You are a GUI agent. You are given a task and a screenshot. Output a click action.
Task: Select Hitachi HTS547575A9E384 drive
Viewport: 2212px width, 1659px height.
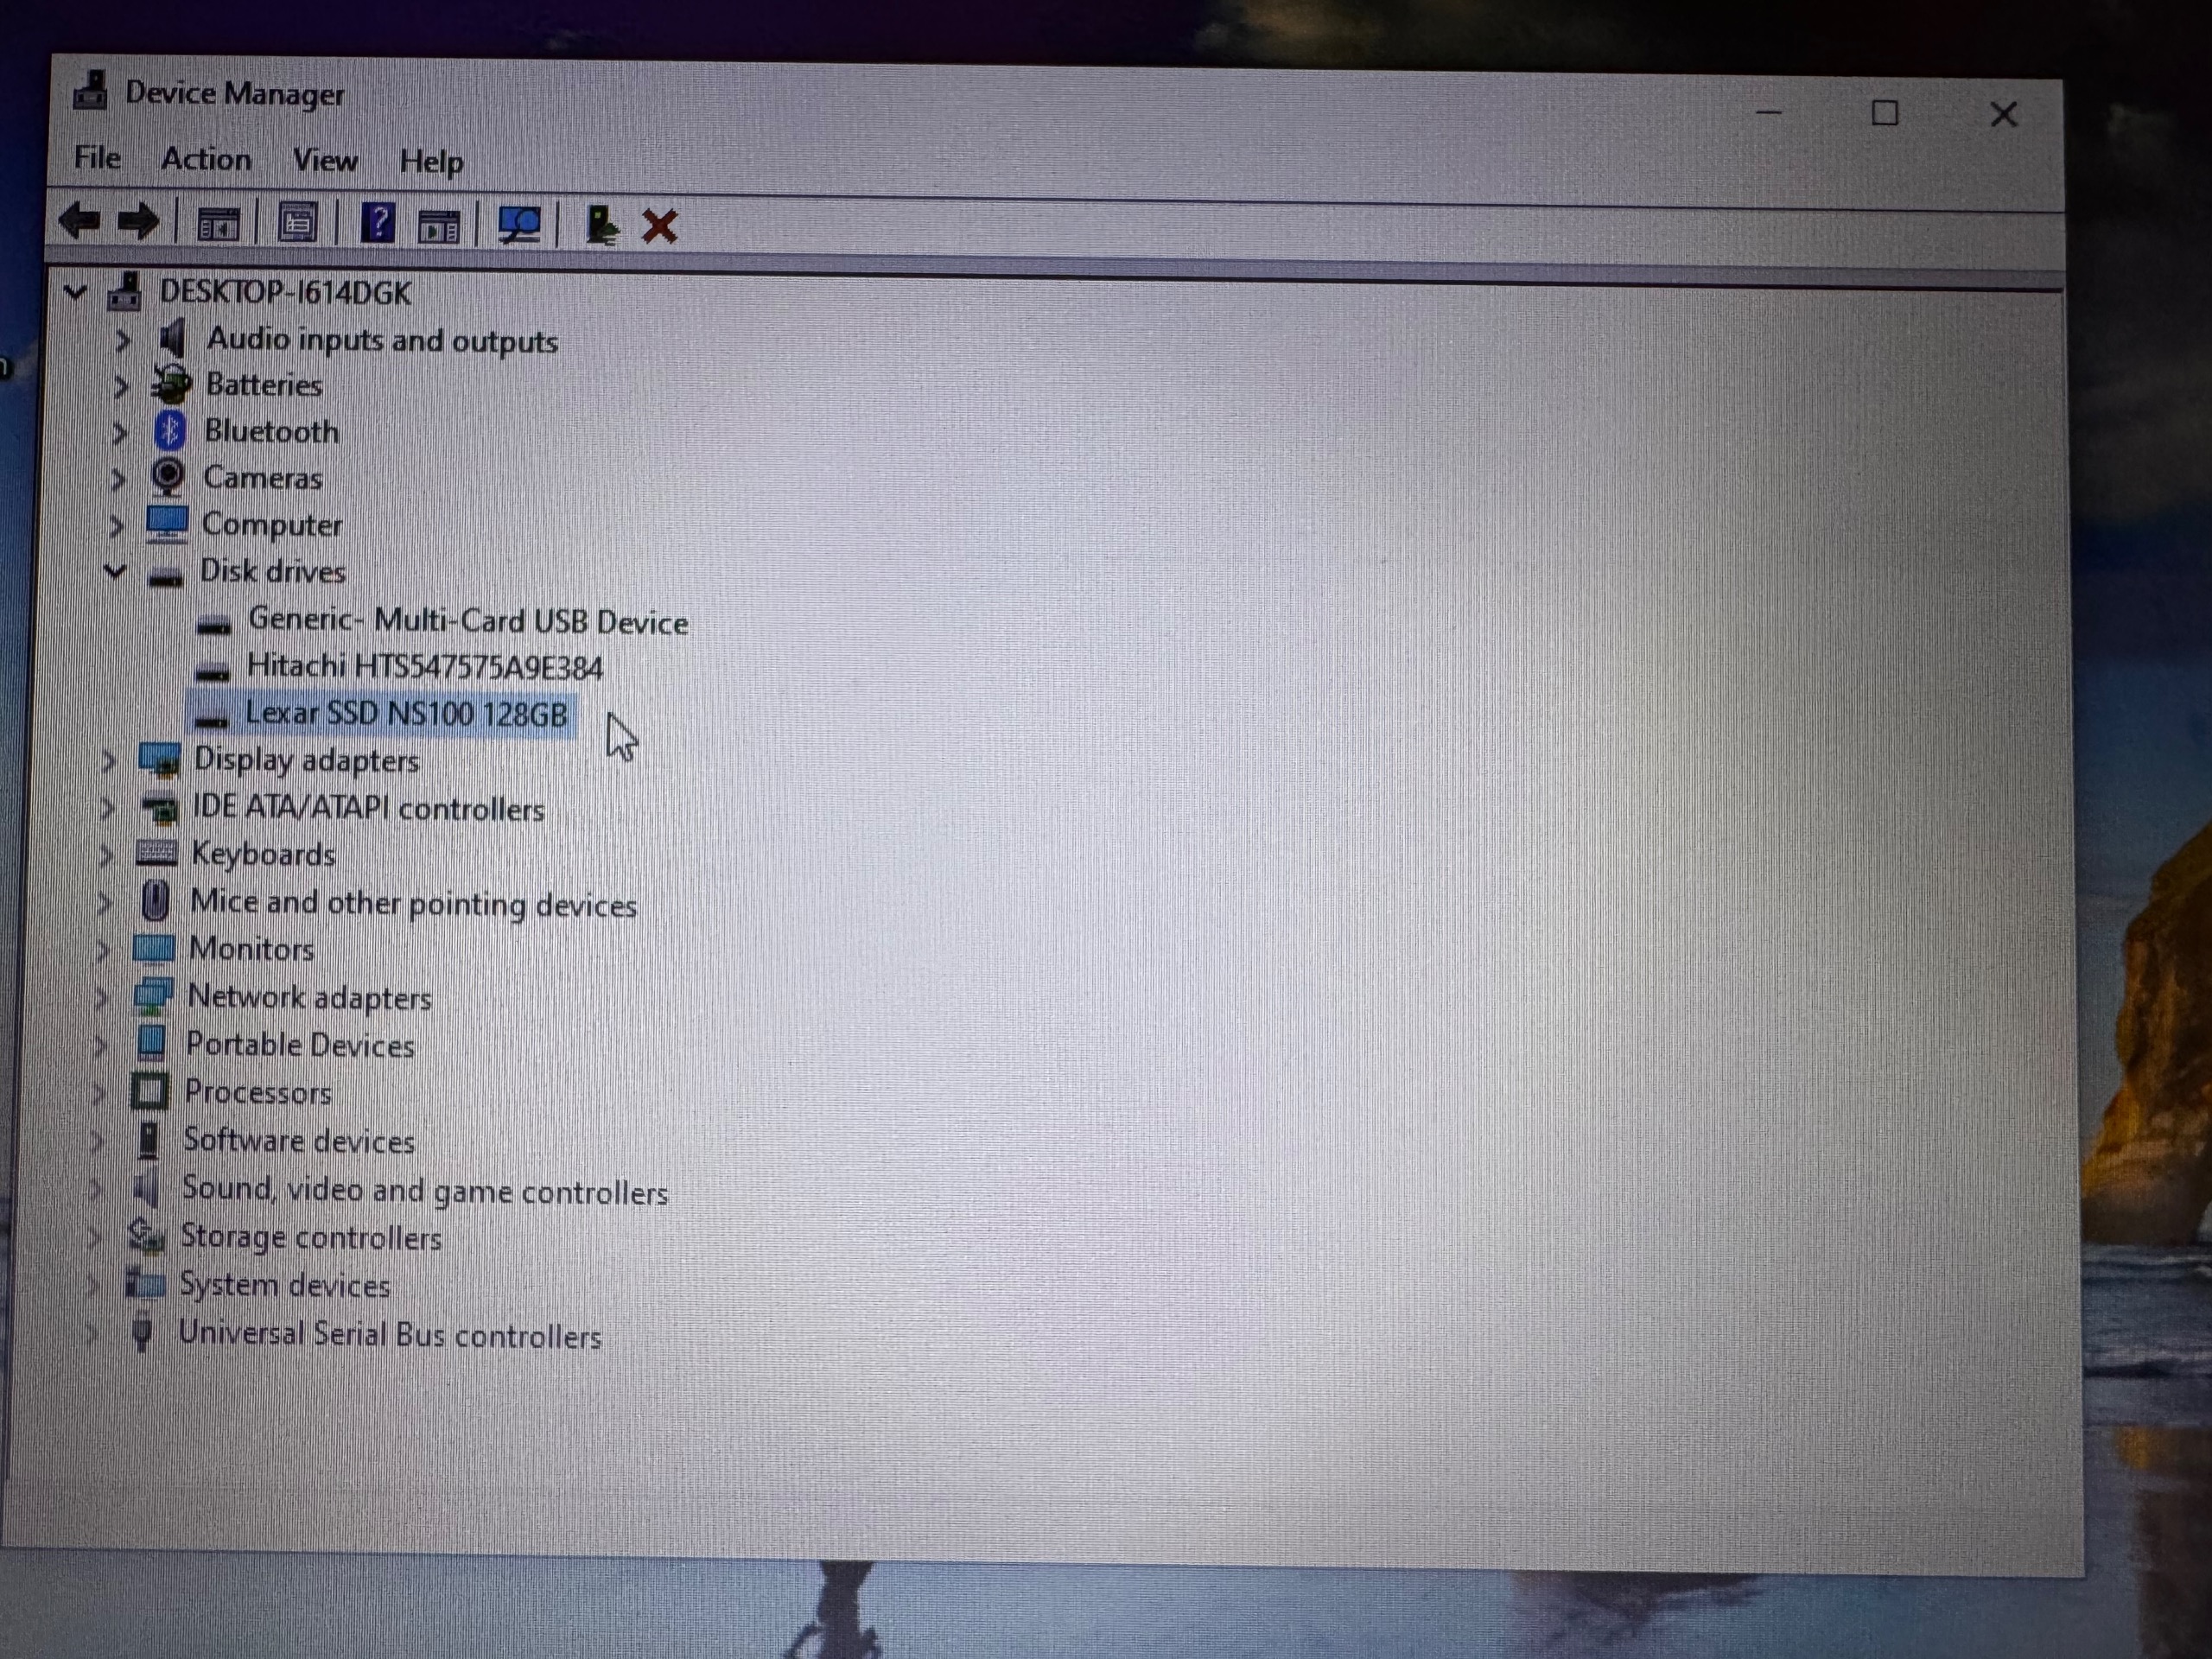425,667
